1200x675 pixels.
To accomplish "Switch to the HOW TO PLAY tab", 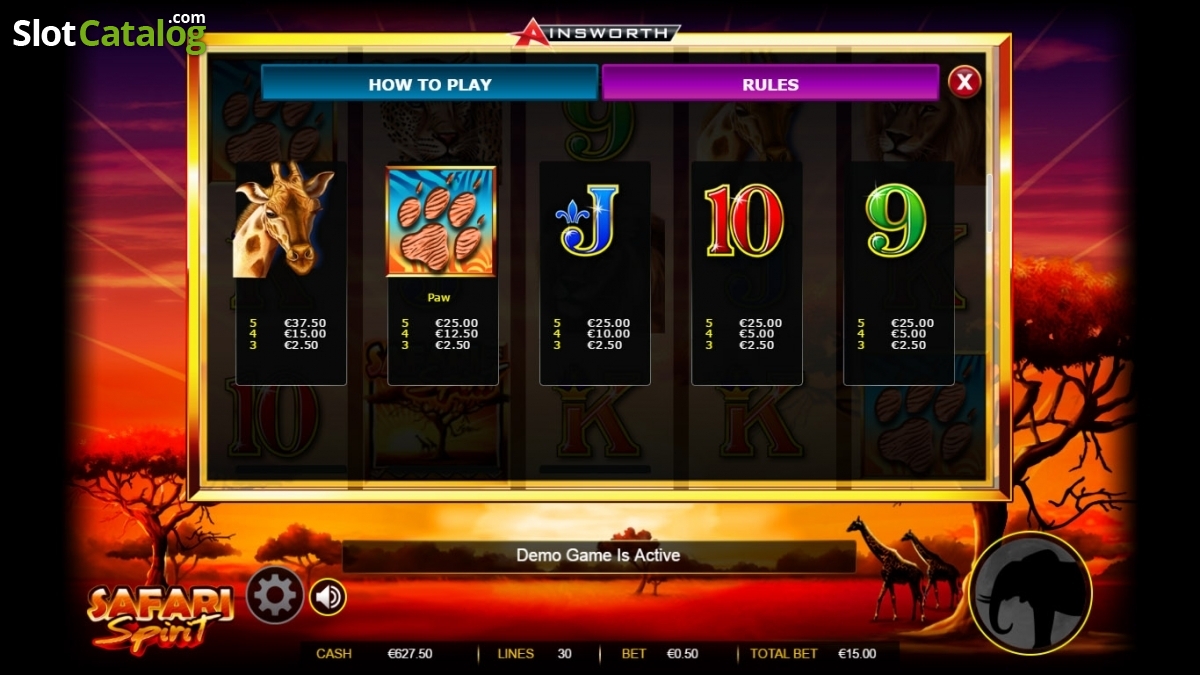I will click(x=430, y=84).
